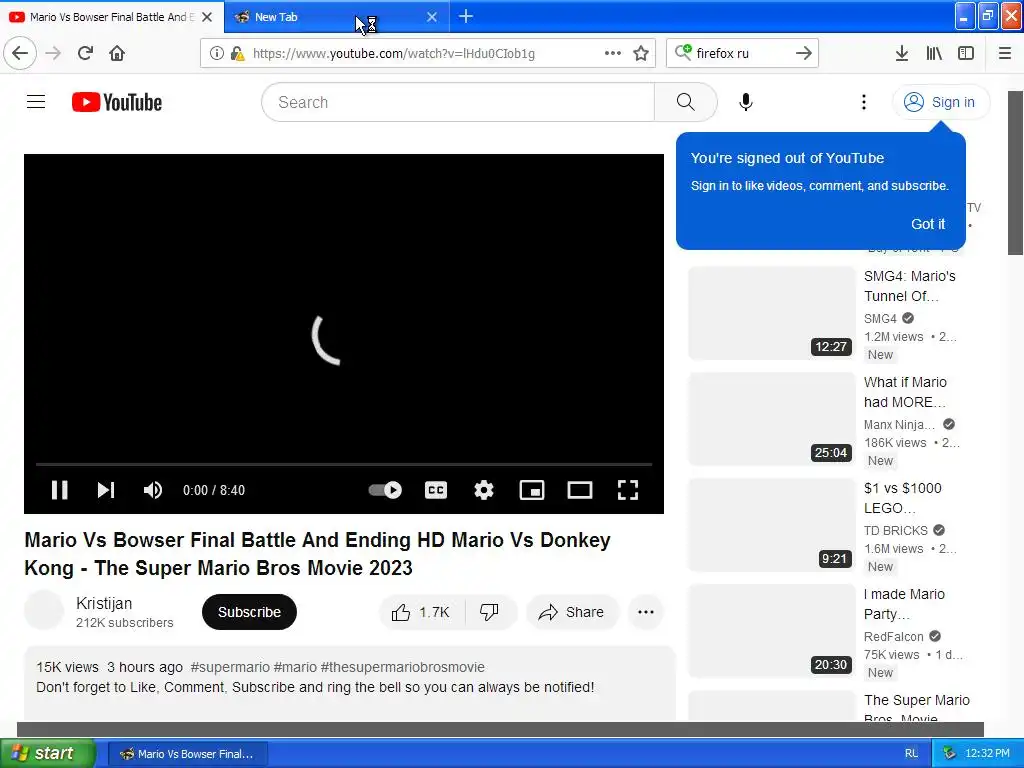The height and width of the screenshot is (768, 1024).
Task: Bookmark this page with the star icon
Action: pos(641,54)
